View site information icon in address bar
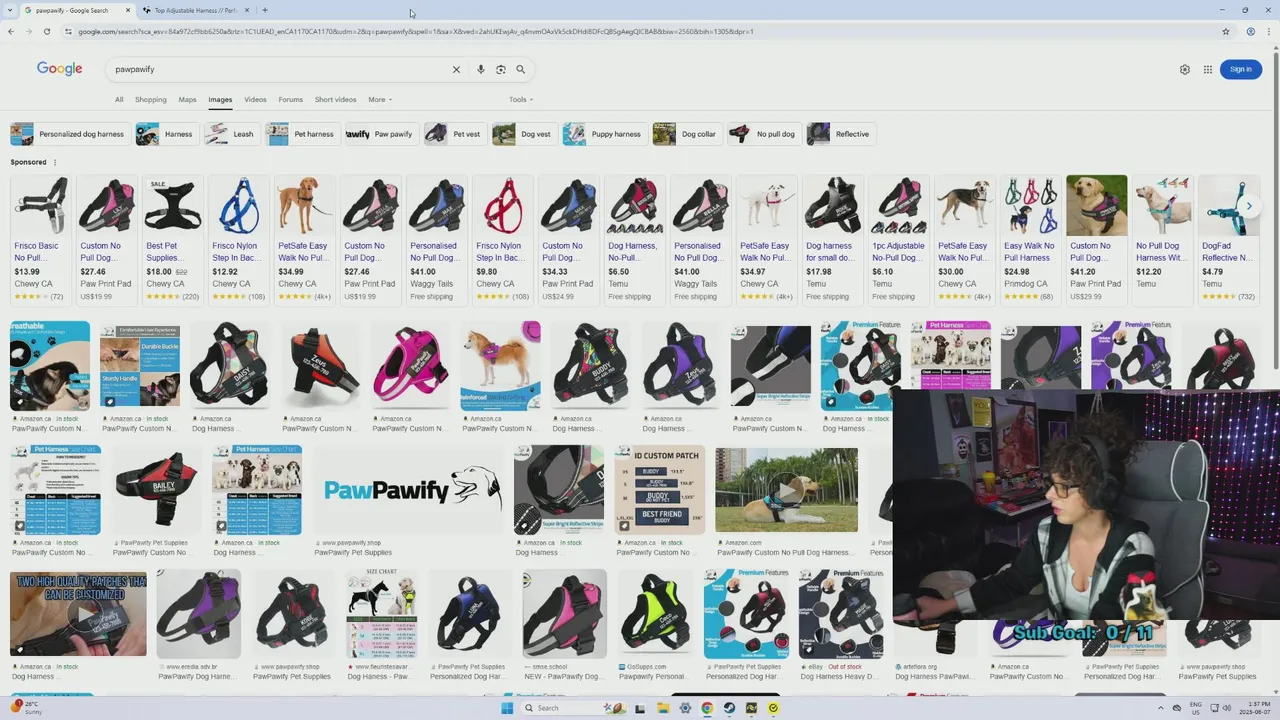This screenshot has width=1280, height=720. pyautogui.click(x=68, y=31)
